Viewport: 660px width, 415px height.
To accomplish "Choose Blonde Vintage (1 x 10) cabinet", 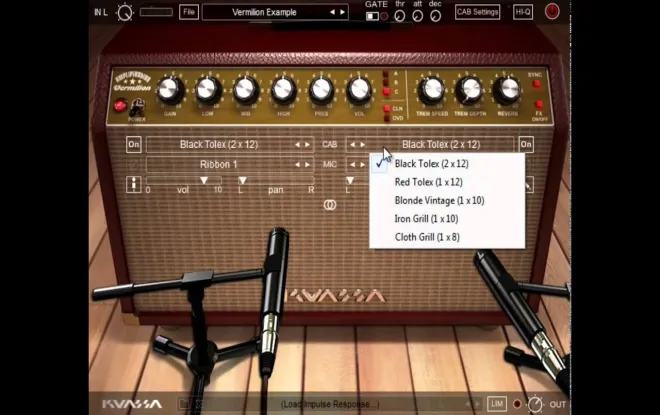I will click(x=439, y=200).
